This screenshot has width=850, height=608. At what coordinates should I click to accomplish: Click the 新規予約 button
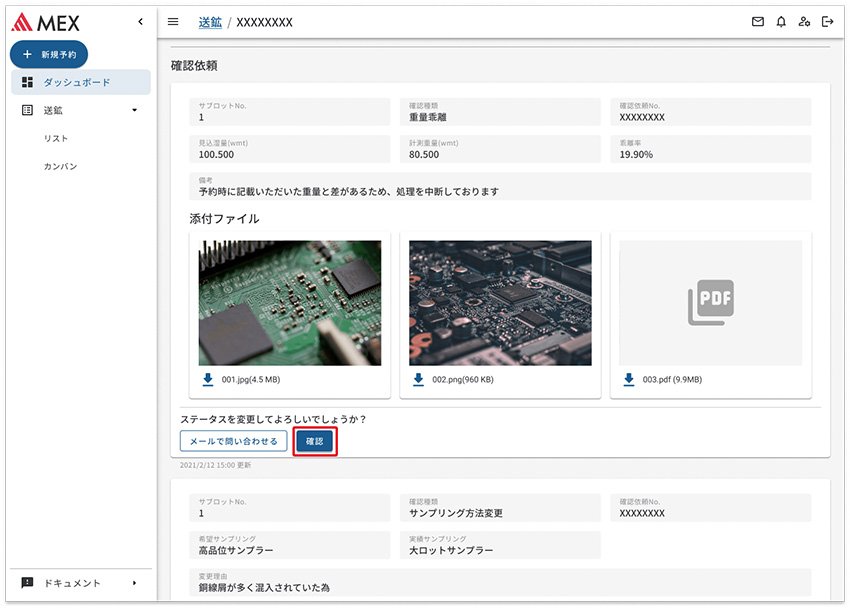point(49,54)
